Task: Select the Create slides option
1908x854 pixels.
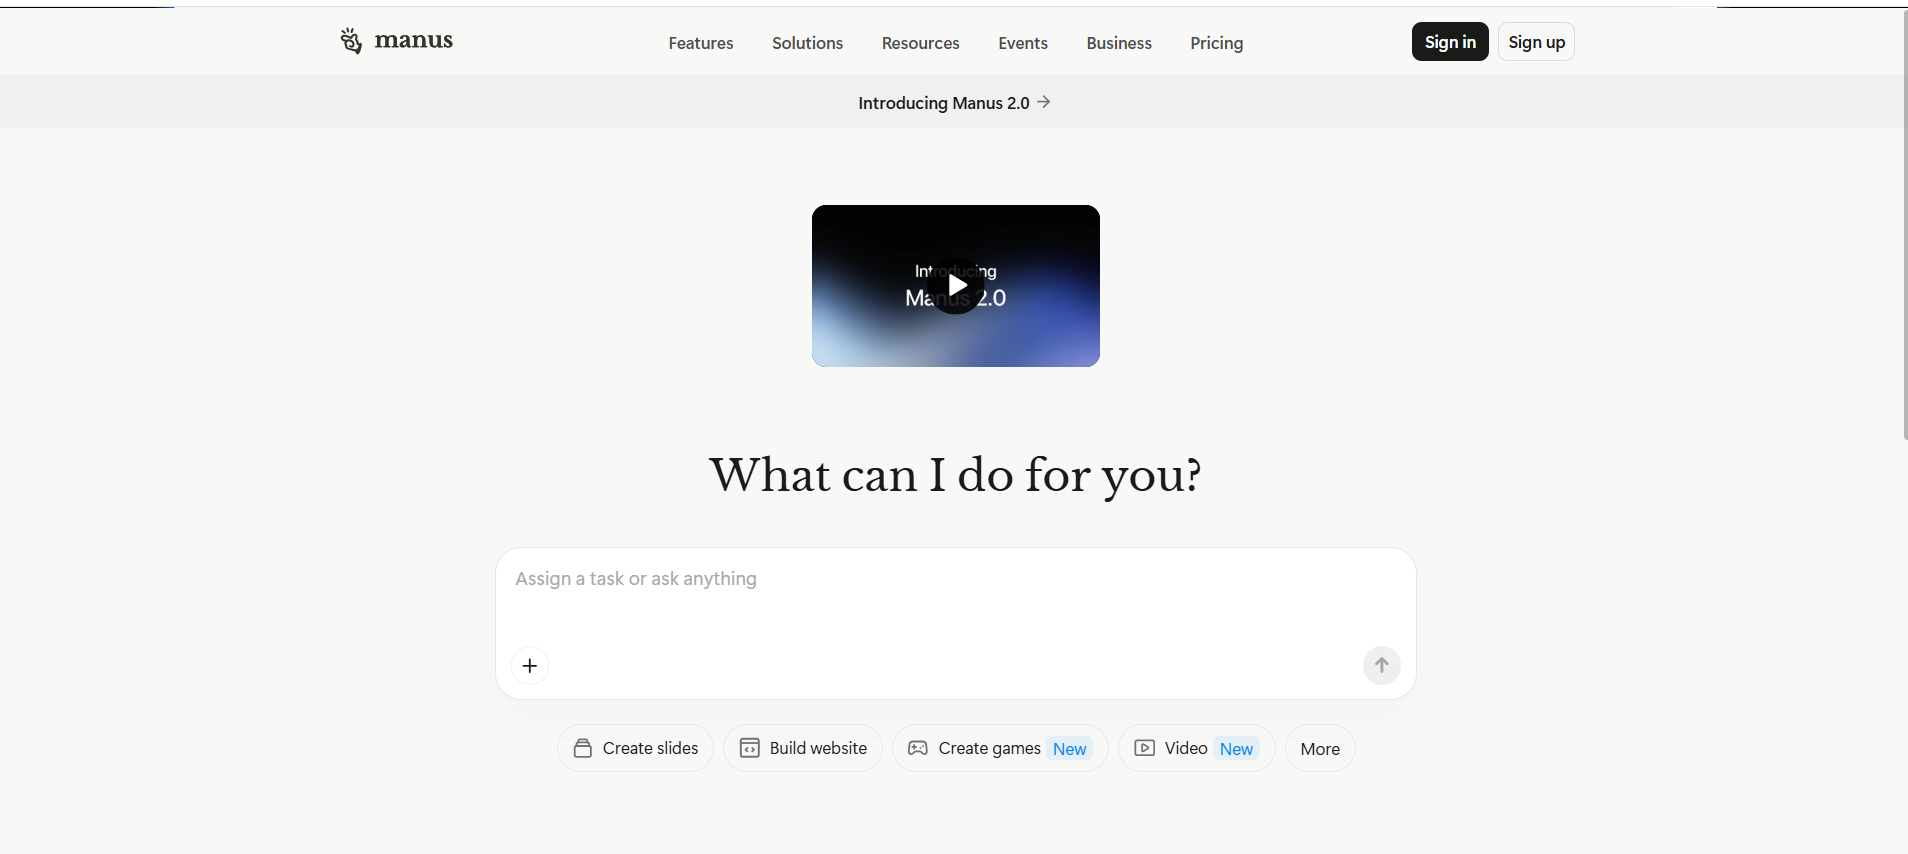Action: (635, 748)
